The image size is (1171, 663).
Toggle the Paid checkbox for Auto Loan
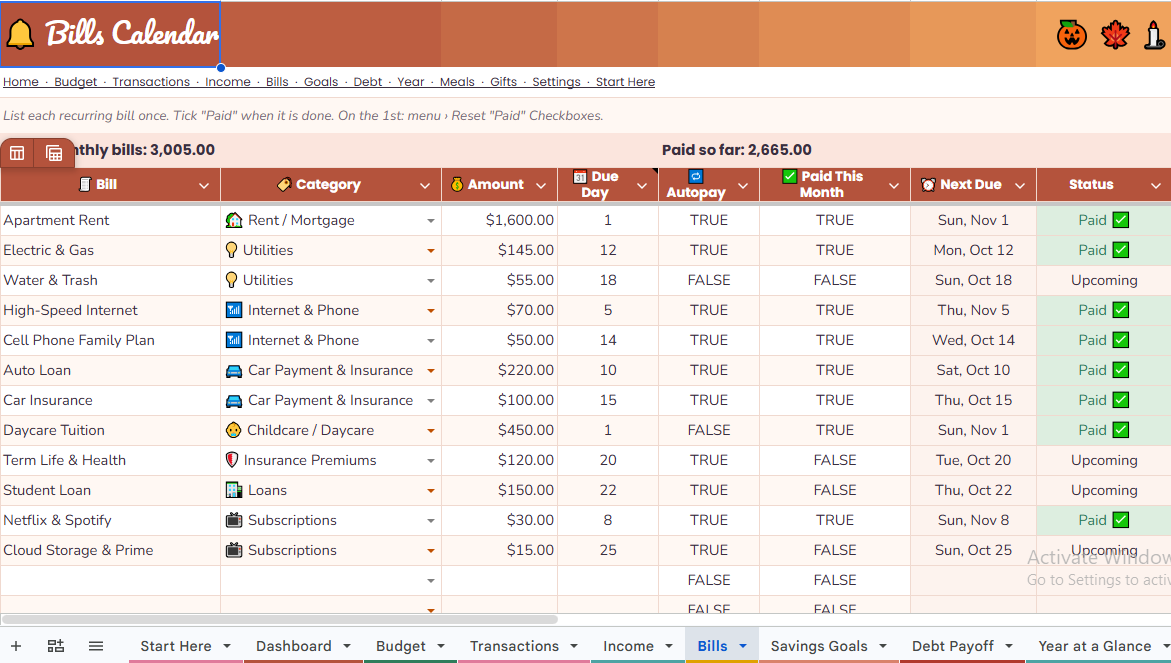click(x=1120, y=370)
